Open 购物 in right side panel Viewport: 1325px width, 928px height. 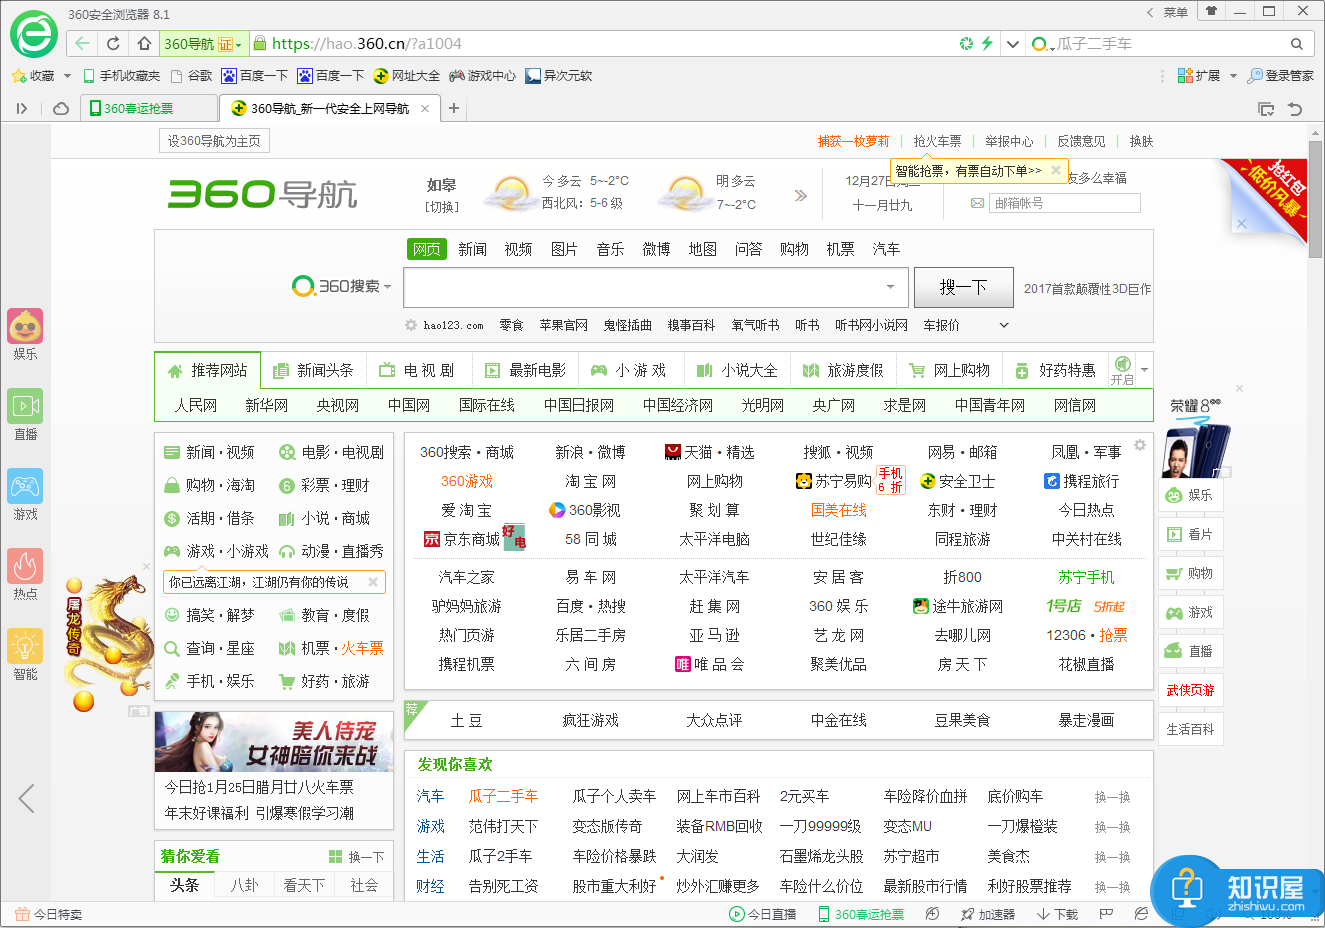point(1190,573)
